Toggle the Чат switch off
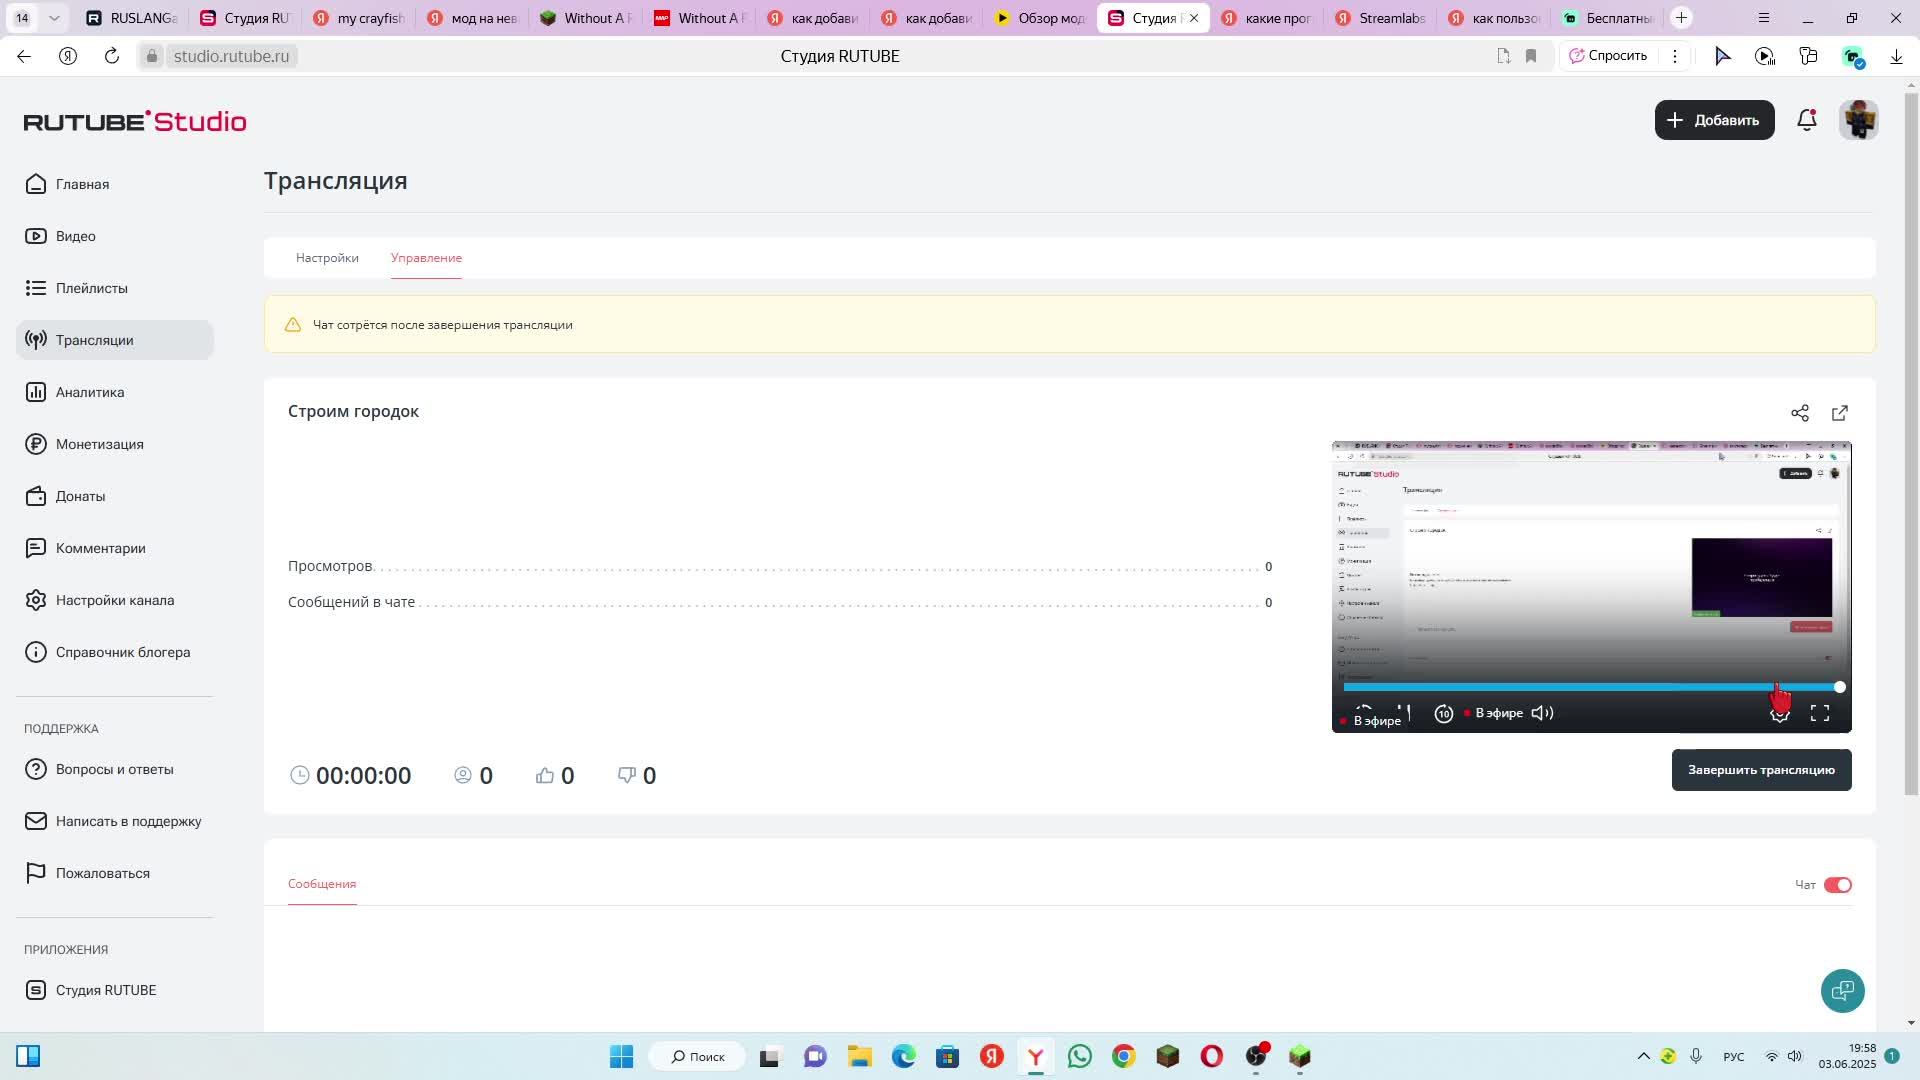 click(1837, 885)
